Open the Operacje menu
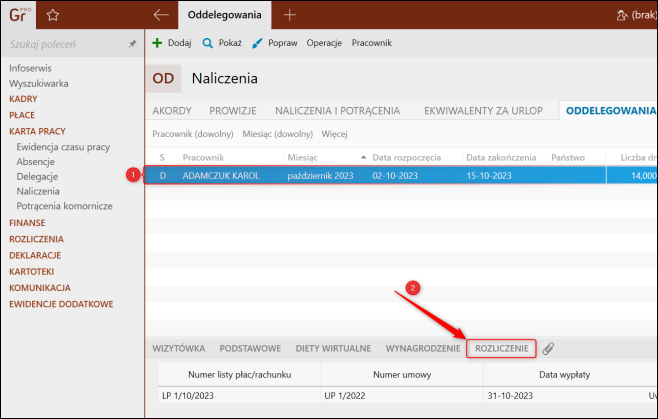This screenshot has width=658, height=419. (x=324, y=43)
